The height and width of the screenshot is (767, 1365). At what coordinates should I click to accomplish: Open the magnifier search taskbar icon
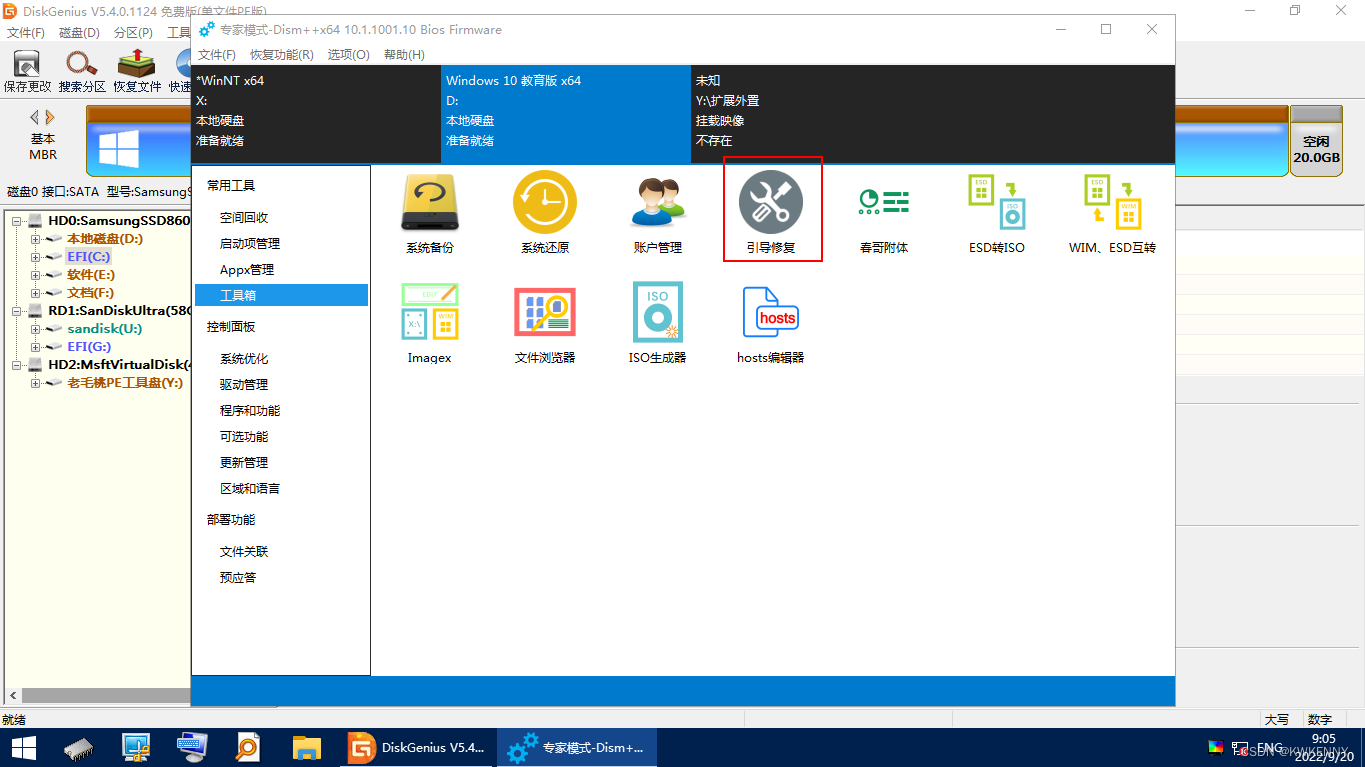pyautogui.click(x=249, y=747)
